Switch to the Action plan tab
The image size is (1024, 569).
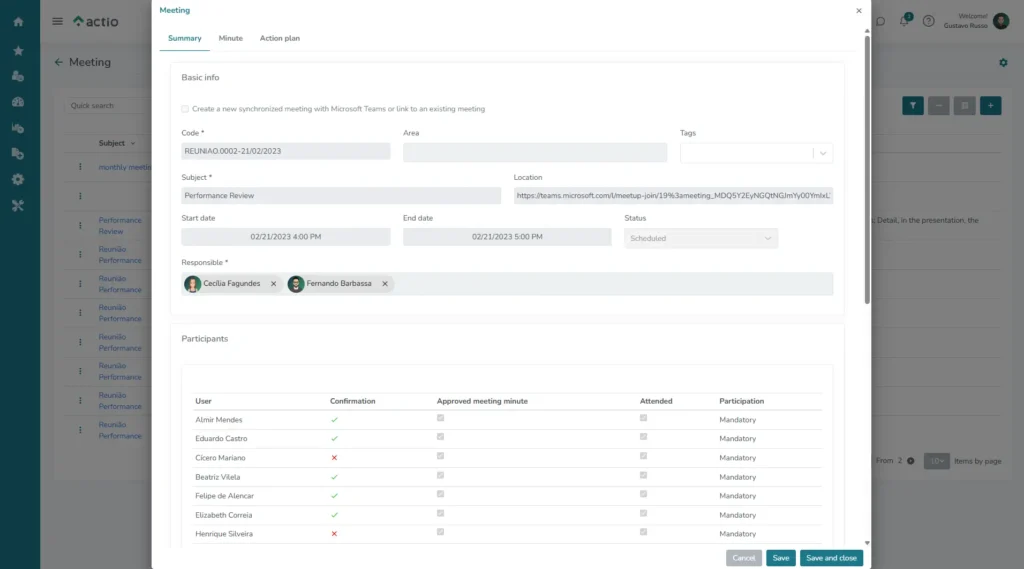tap(279, 38)
